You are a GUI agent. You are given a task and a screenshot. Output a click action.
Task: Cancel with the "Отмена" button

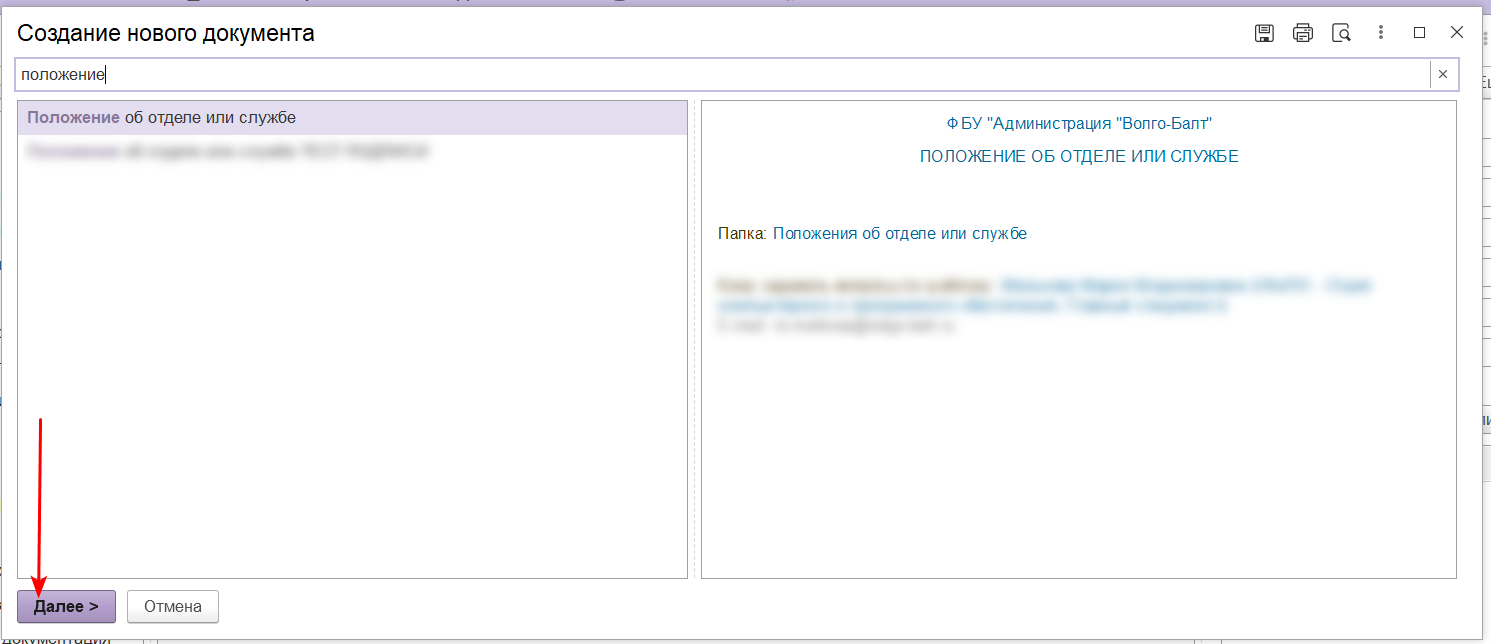pos(173,606)
